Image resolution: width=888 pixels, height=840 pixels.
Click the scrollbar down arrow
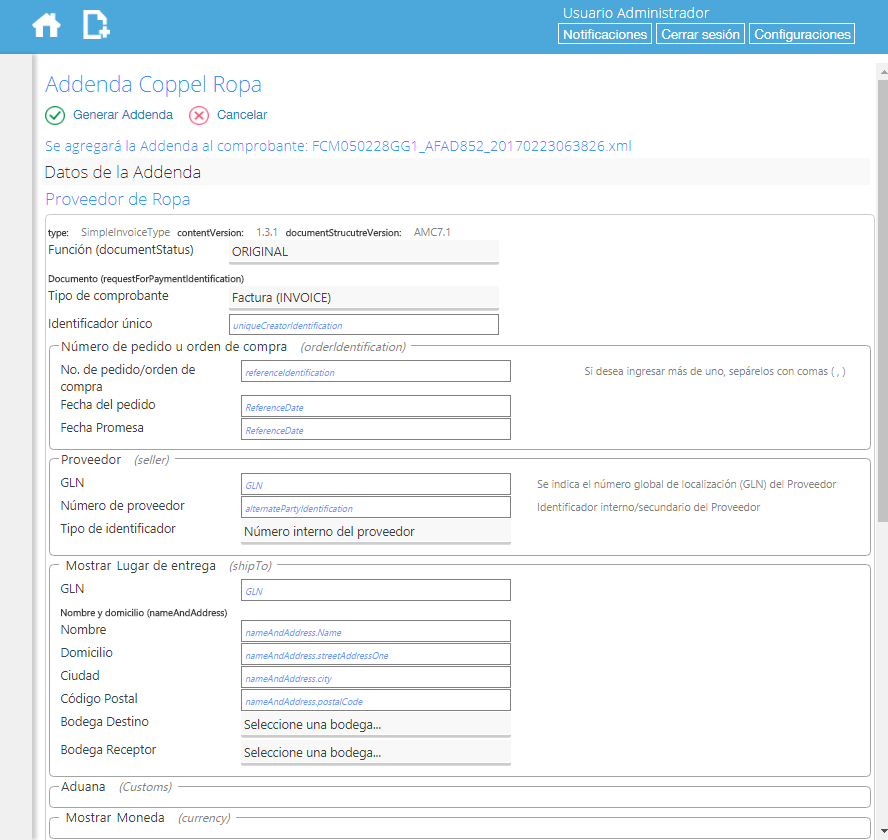coord(883,830)
